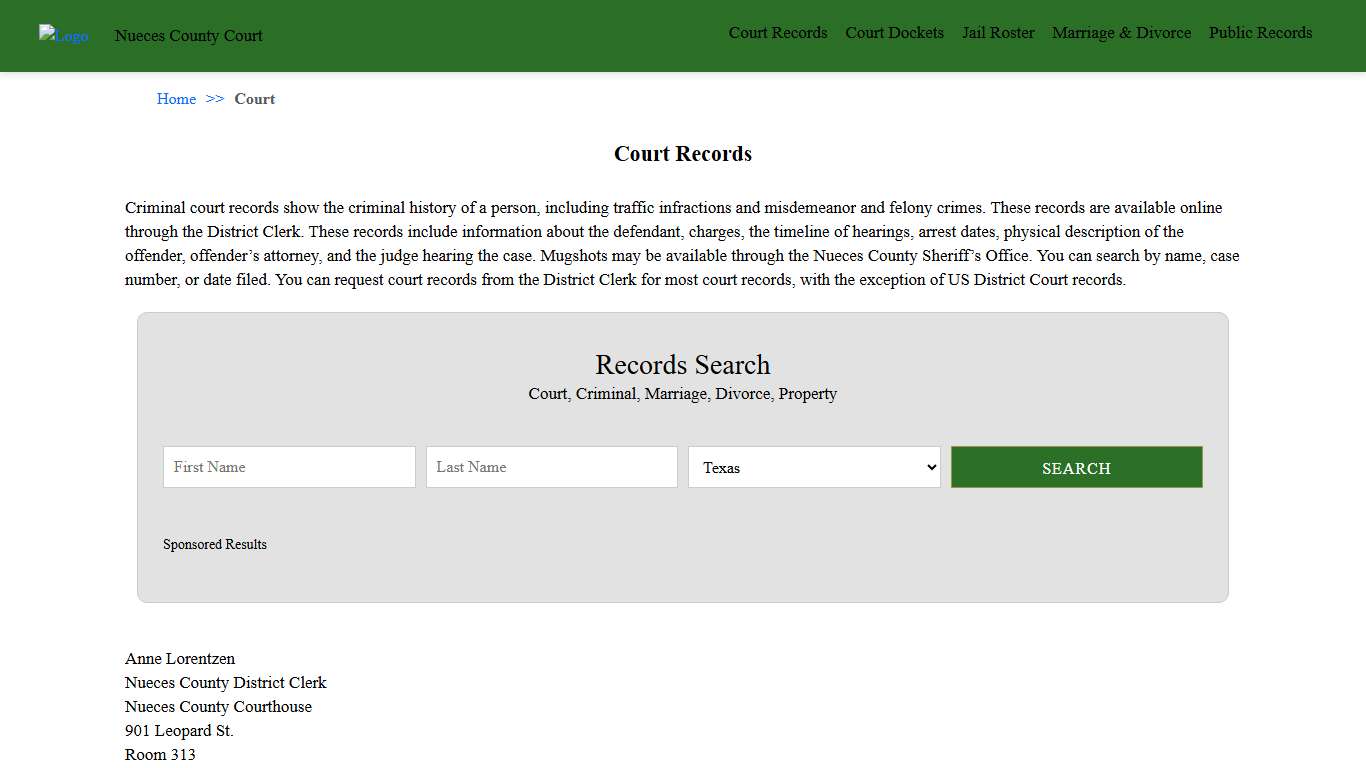Select the Jail Roster navigation link
The width and height of the screenshot is (1366, 768).
(x=998, y=32)
